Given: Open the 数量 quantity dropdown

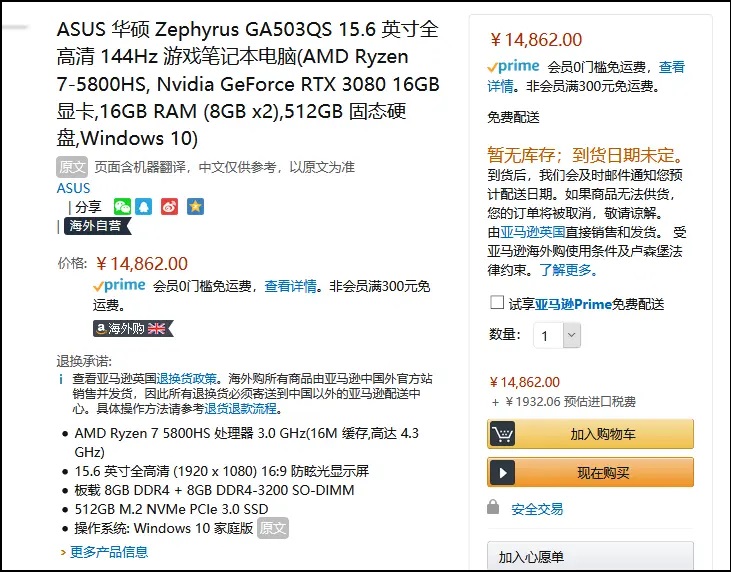Looking at the screenshot, I should (557, 335).
